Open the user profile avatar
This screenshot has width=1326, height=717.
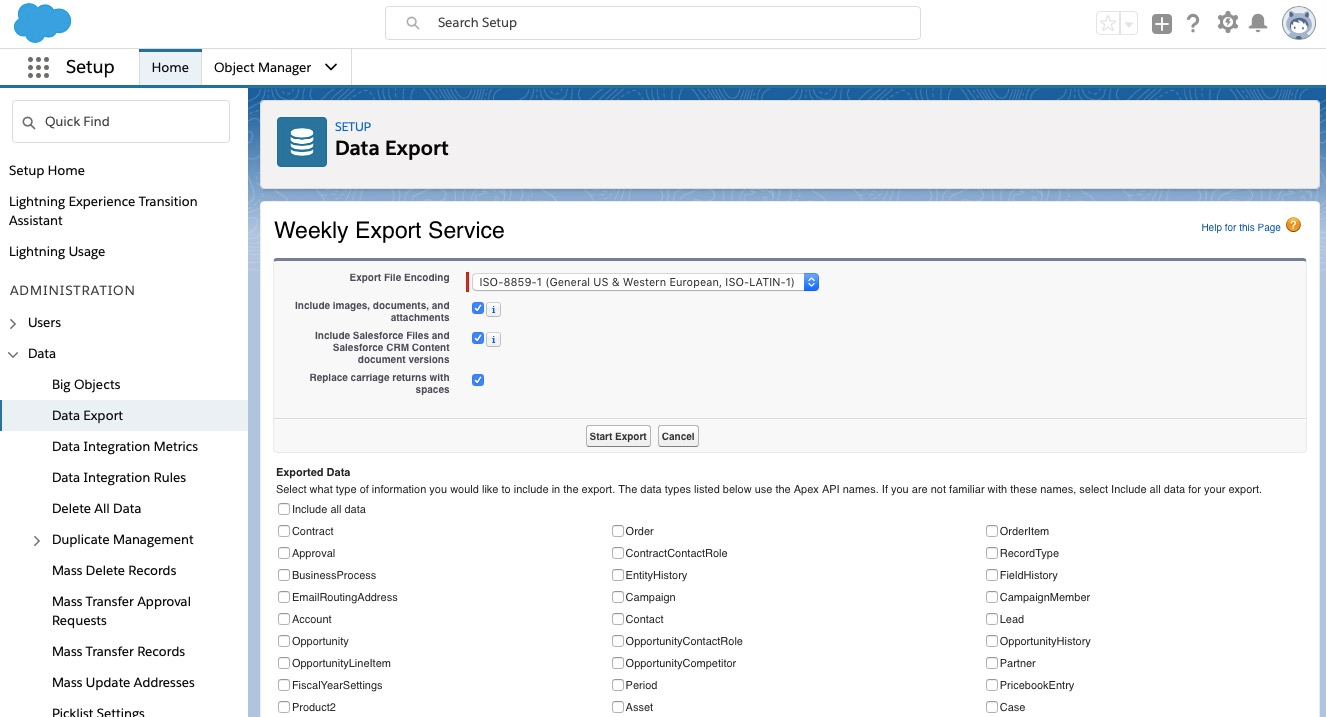click(1299, 23)
